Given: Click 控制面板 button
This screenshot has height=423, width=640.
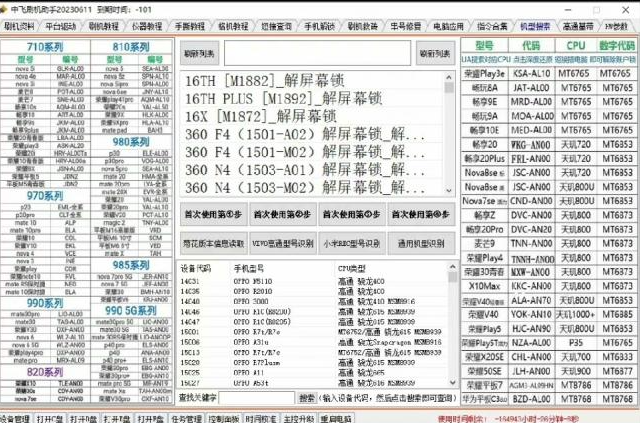Looking at the screenshot, I should pos(224,418).
